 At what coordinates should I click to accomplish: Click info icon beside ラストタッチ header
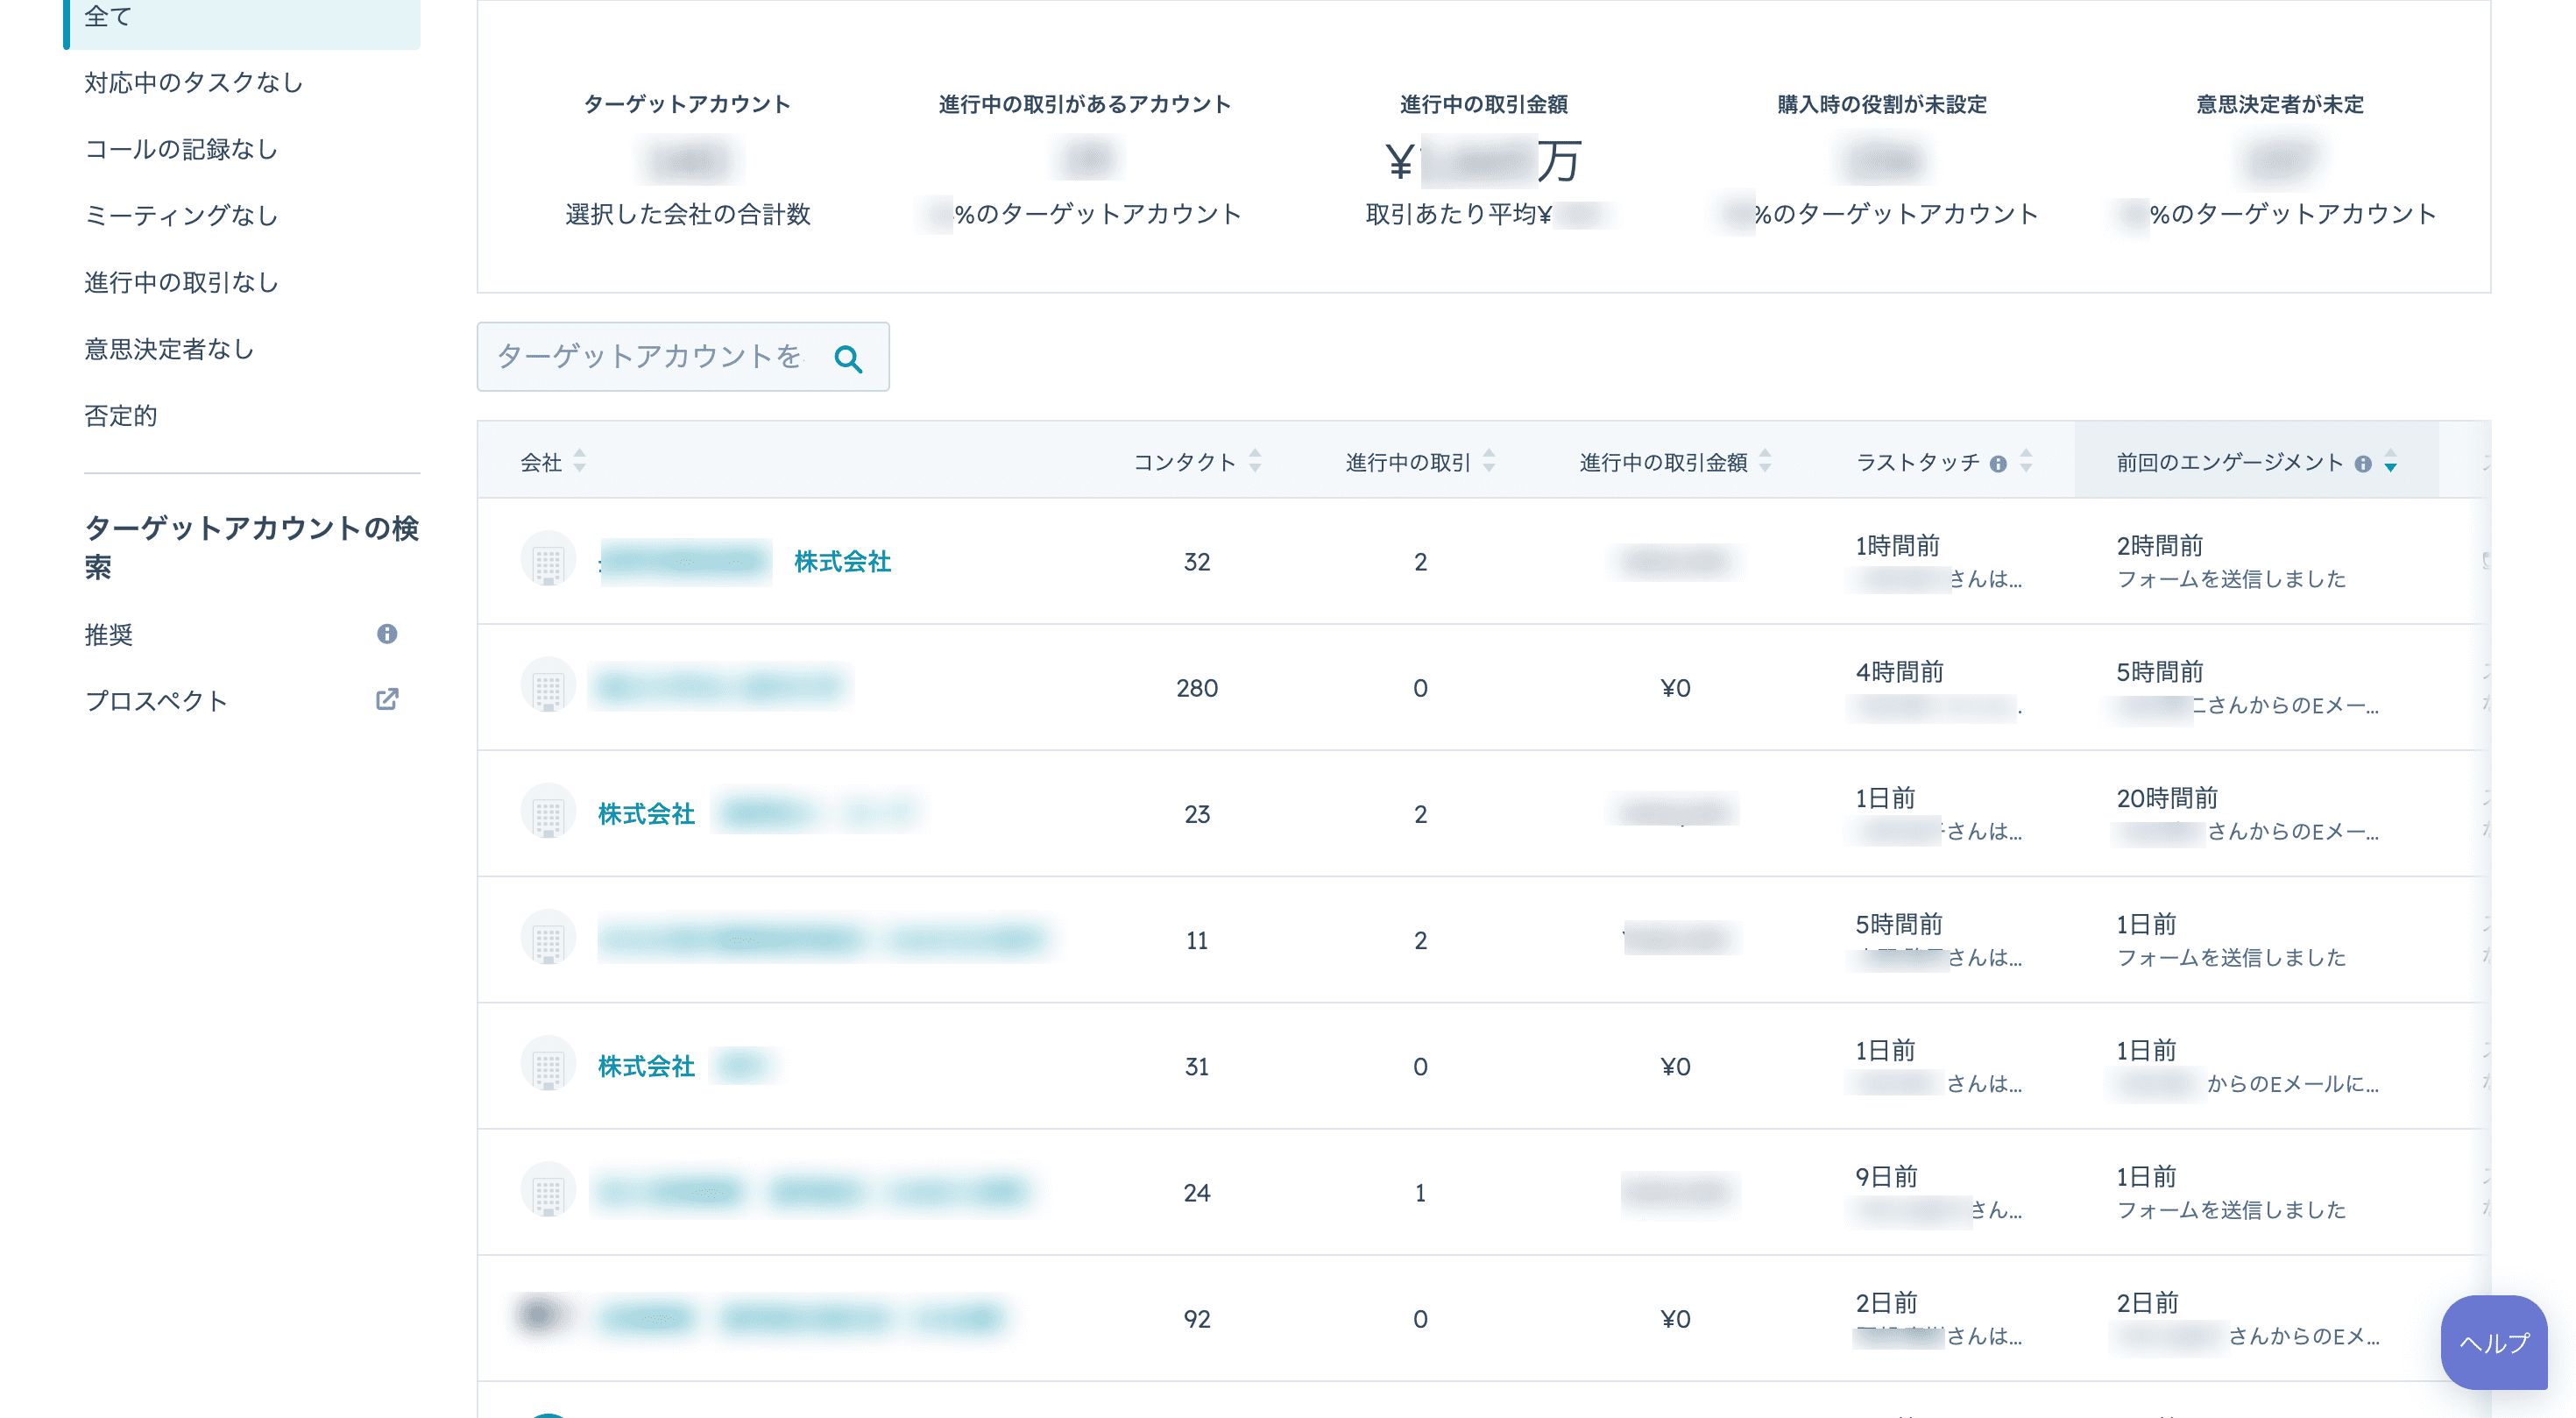(1998, 463)
